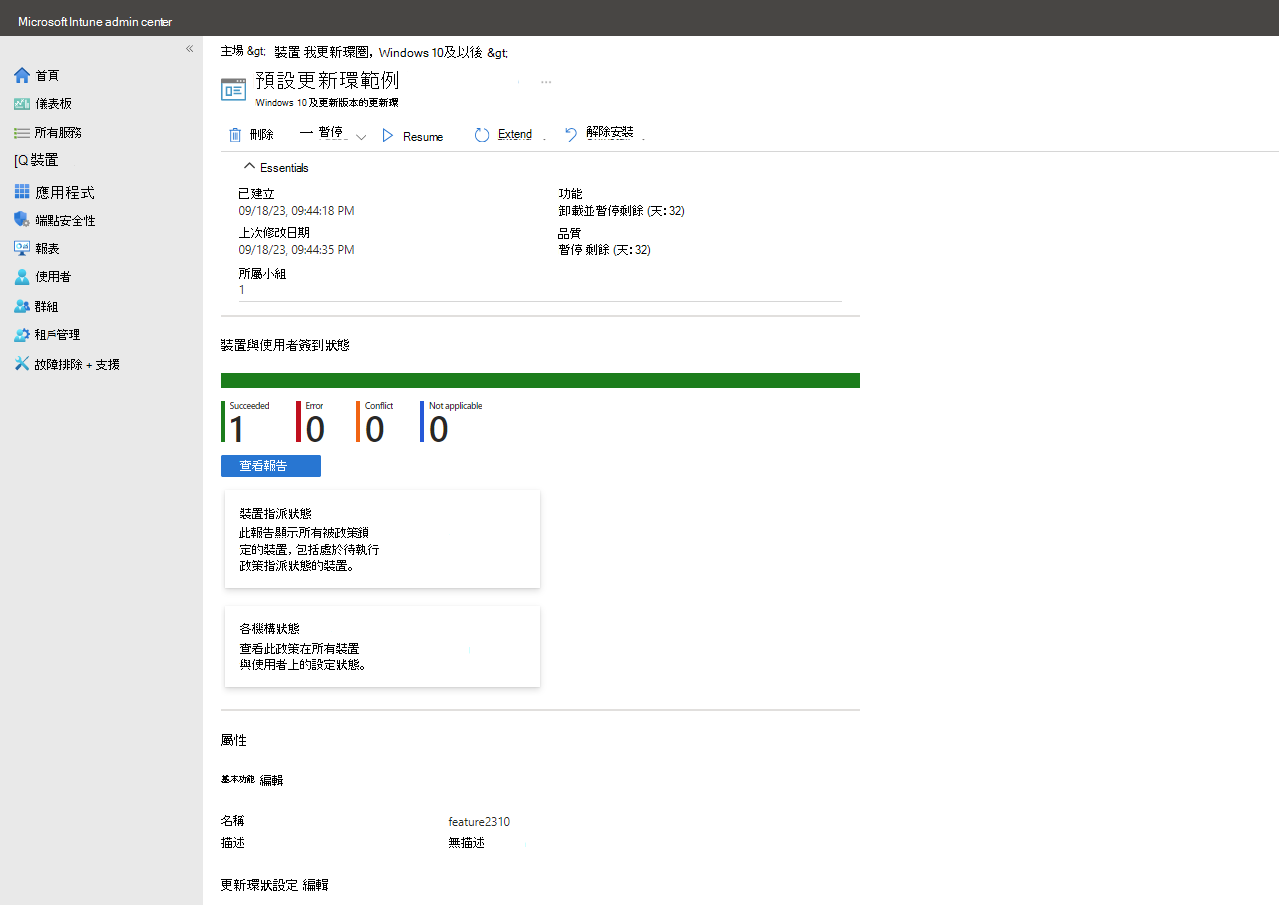Click the 查看報告 button
Image resolution: width=1279 pixels, height=905 pixels.
click(271, 466)
